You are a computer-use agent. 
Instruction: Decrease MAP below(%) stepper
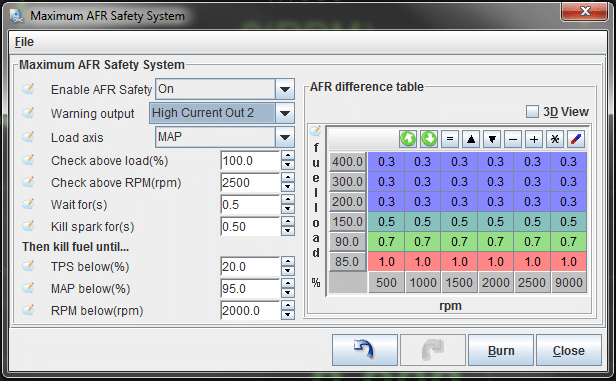click(288, 293)
